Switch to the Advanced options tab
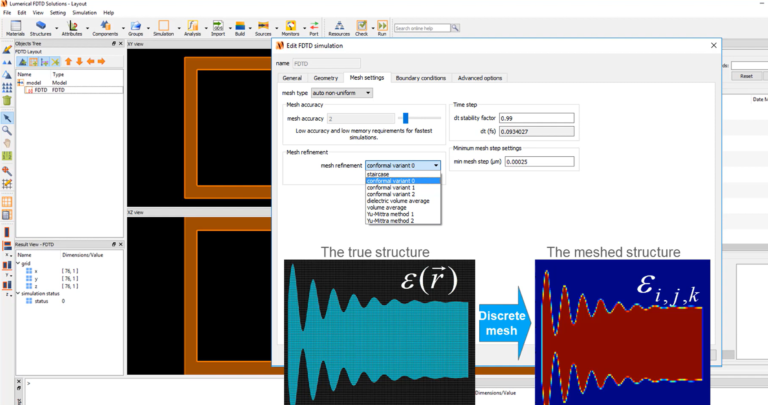The image size is (768, 405). point(480,78)
